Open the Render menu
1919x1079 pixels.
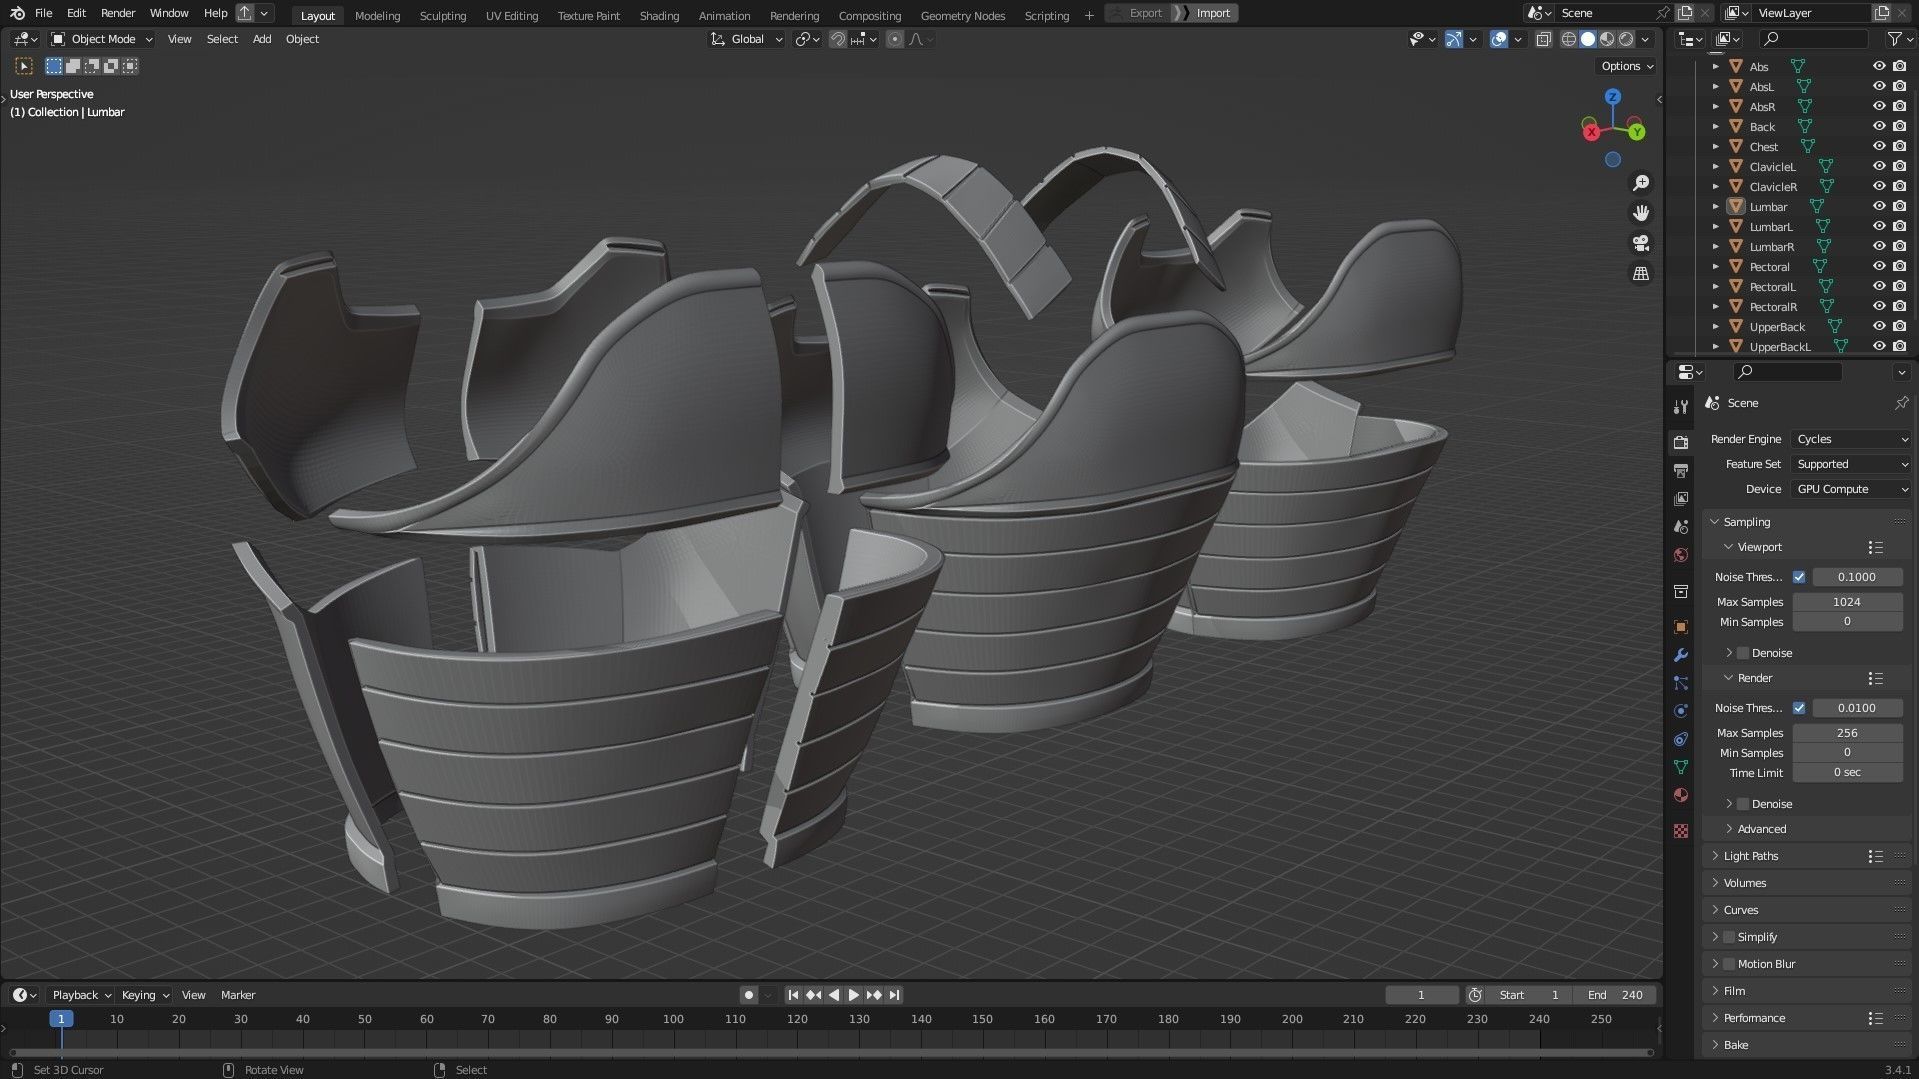(x=118, y=13)
